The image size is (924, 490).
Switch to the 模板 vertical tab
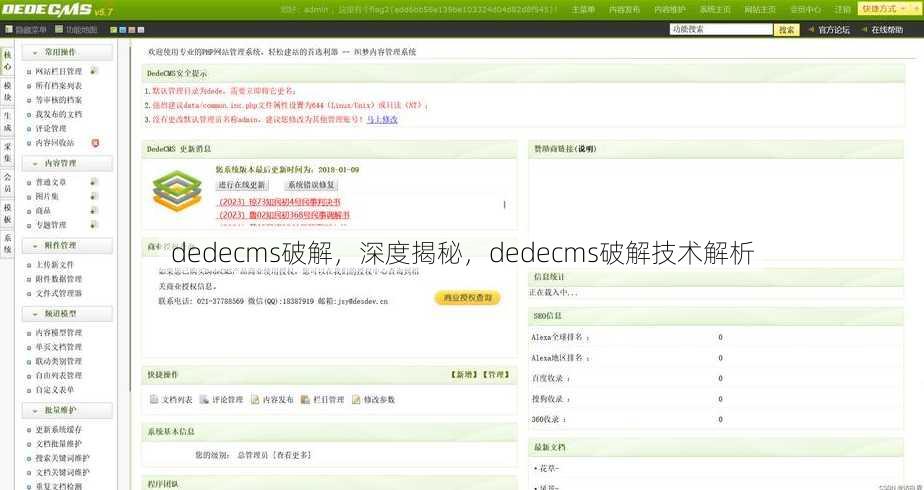[7, 213]
